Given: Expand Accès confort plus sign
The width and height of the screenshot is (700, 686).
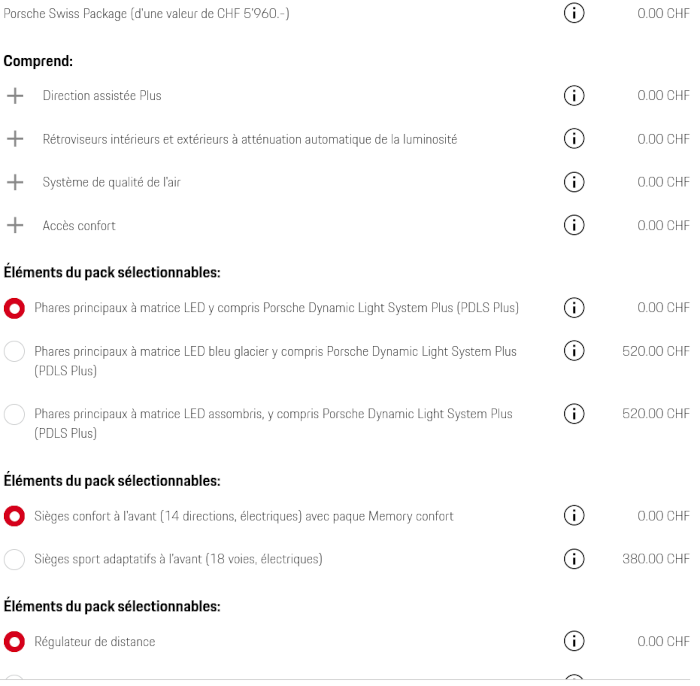Looking at the screenshot, I should coord(15,225).
